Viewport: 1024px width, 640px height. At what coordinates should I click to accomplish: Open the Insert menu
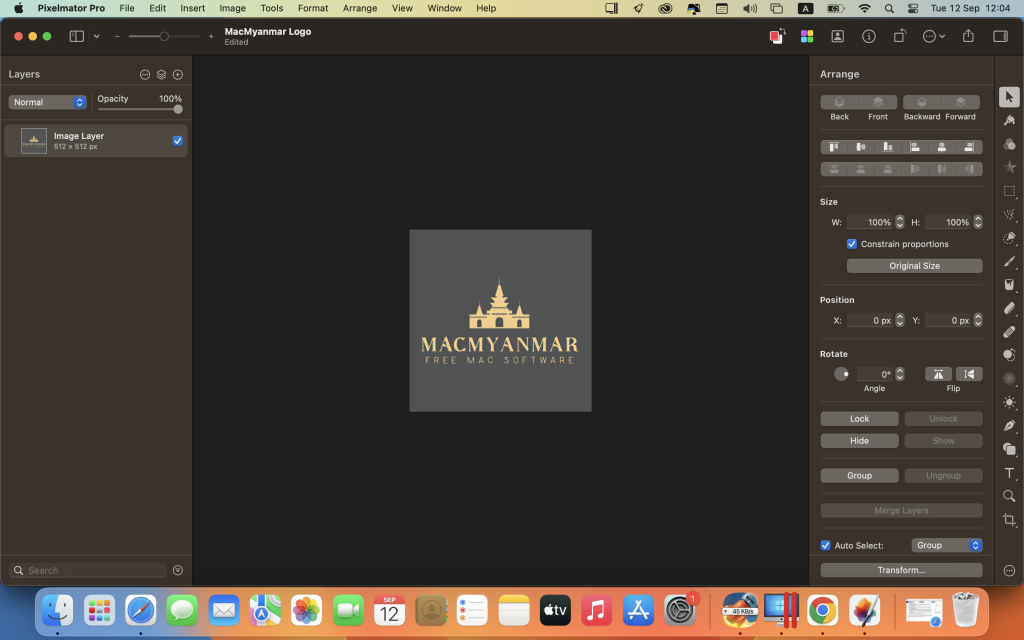coord(193,8)
